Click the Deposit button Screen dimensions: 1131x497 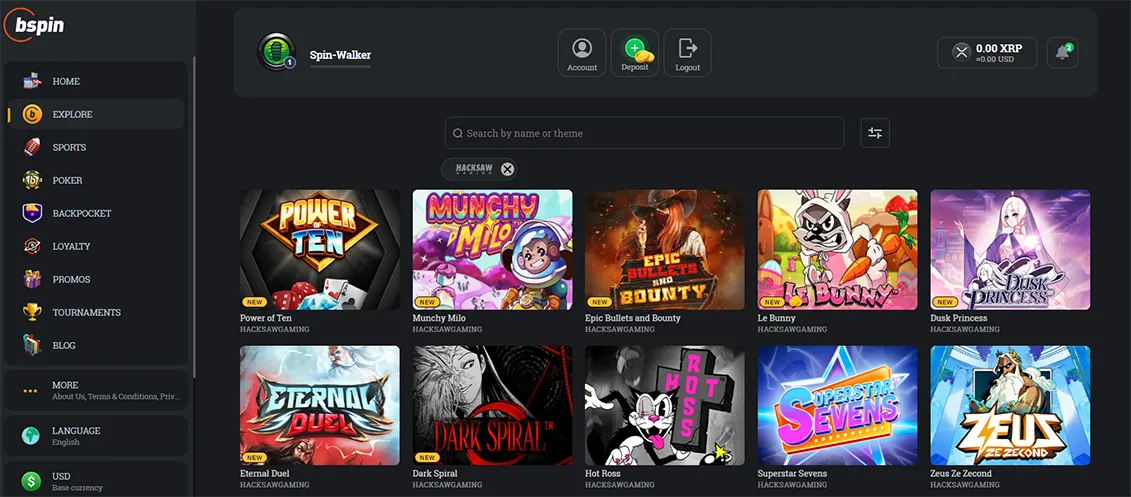click(635, 53)
